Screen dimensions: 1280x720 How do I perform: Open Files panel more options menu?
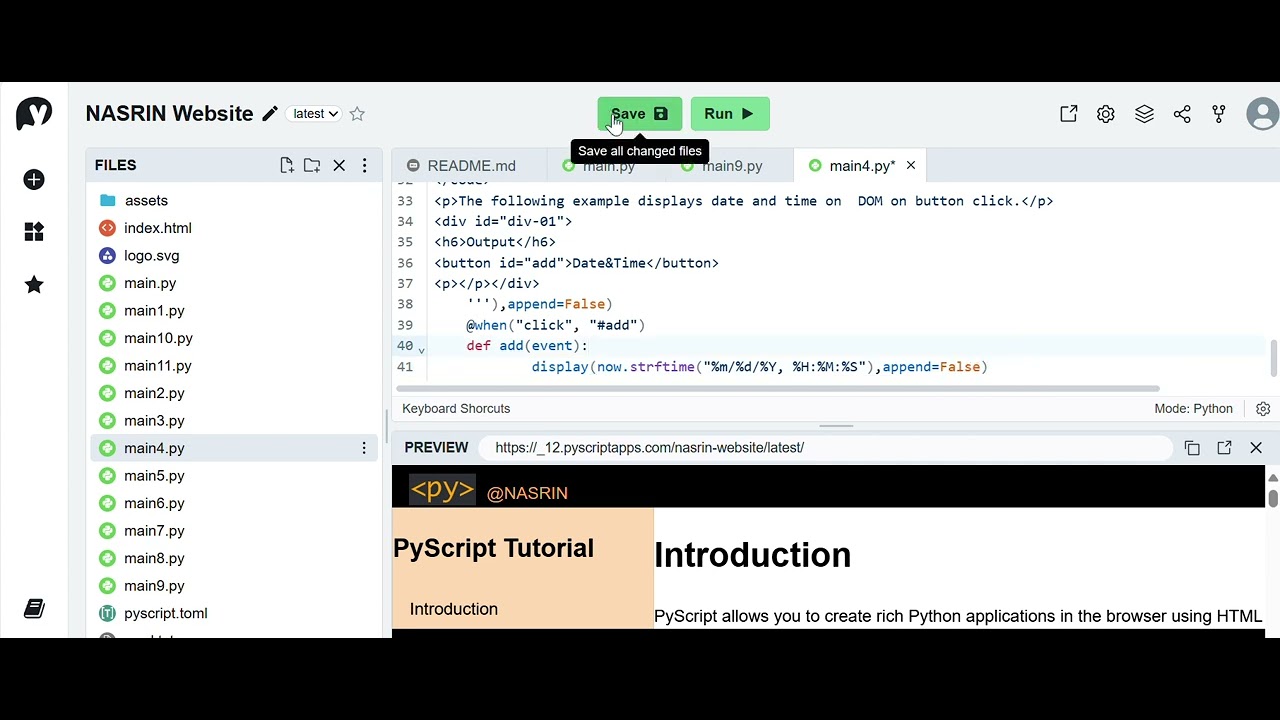(364, 165)
